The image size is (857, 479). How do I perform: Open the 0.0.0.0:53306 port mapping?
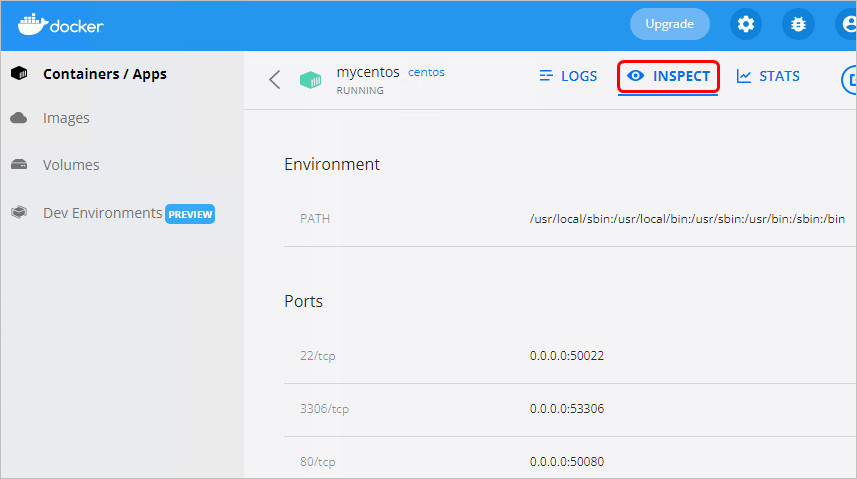pyautogui.click(x=567, y=409)
